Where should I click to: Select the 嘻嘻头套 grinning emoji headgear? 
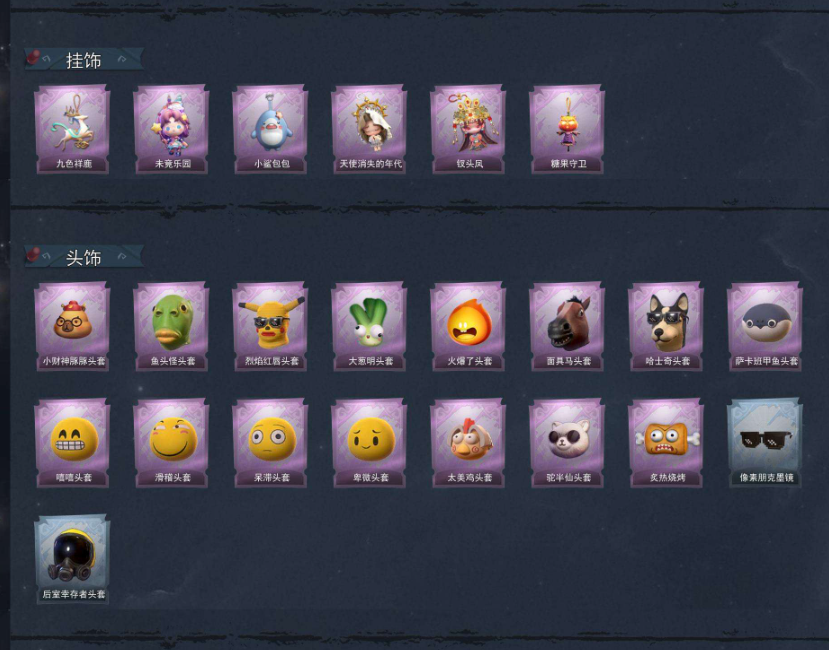pyautogui.click(x=72, y=443)
